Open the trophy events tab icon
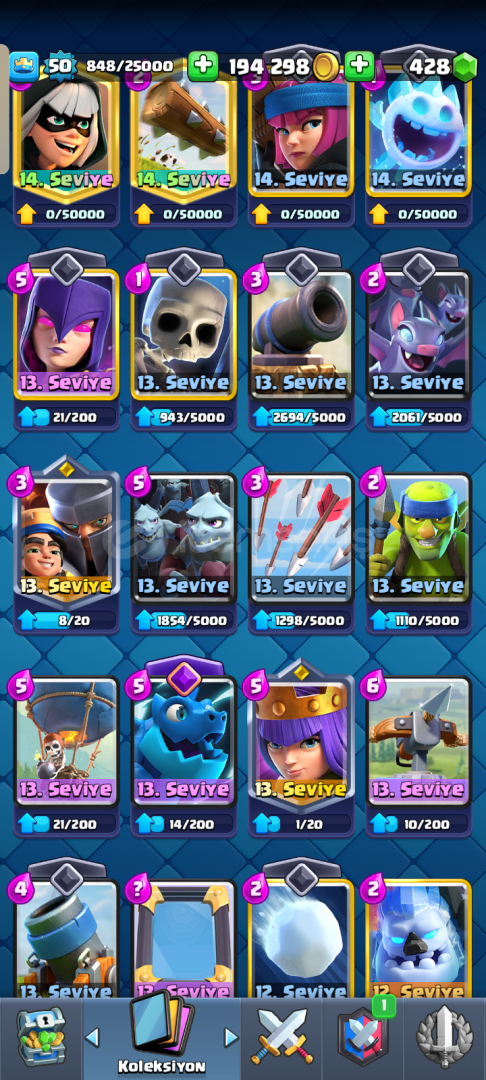This screenshot has height=1080, width=486. [445, 1037]
